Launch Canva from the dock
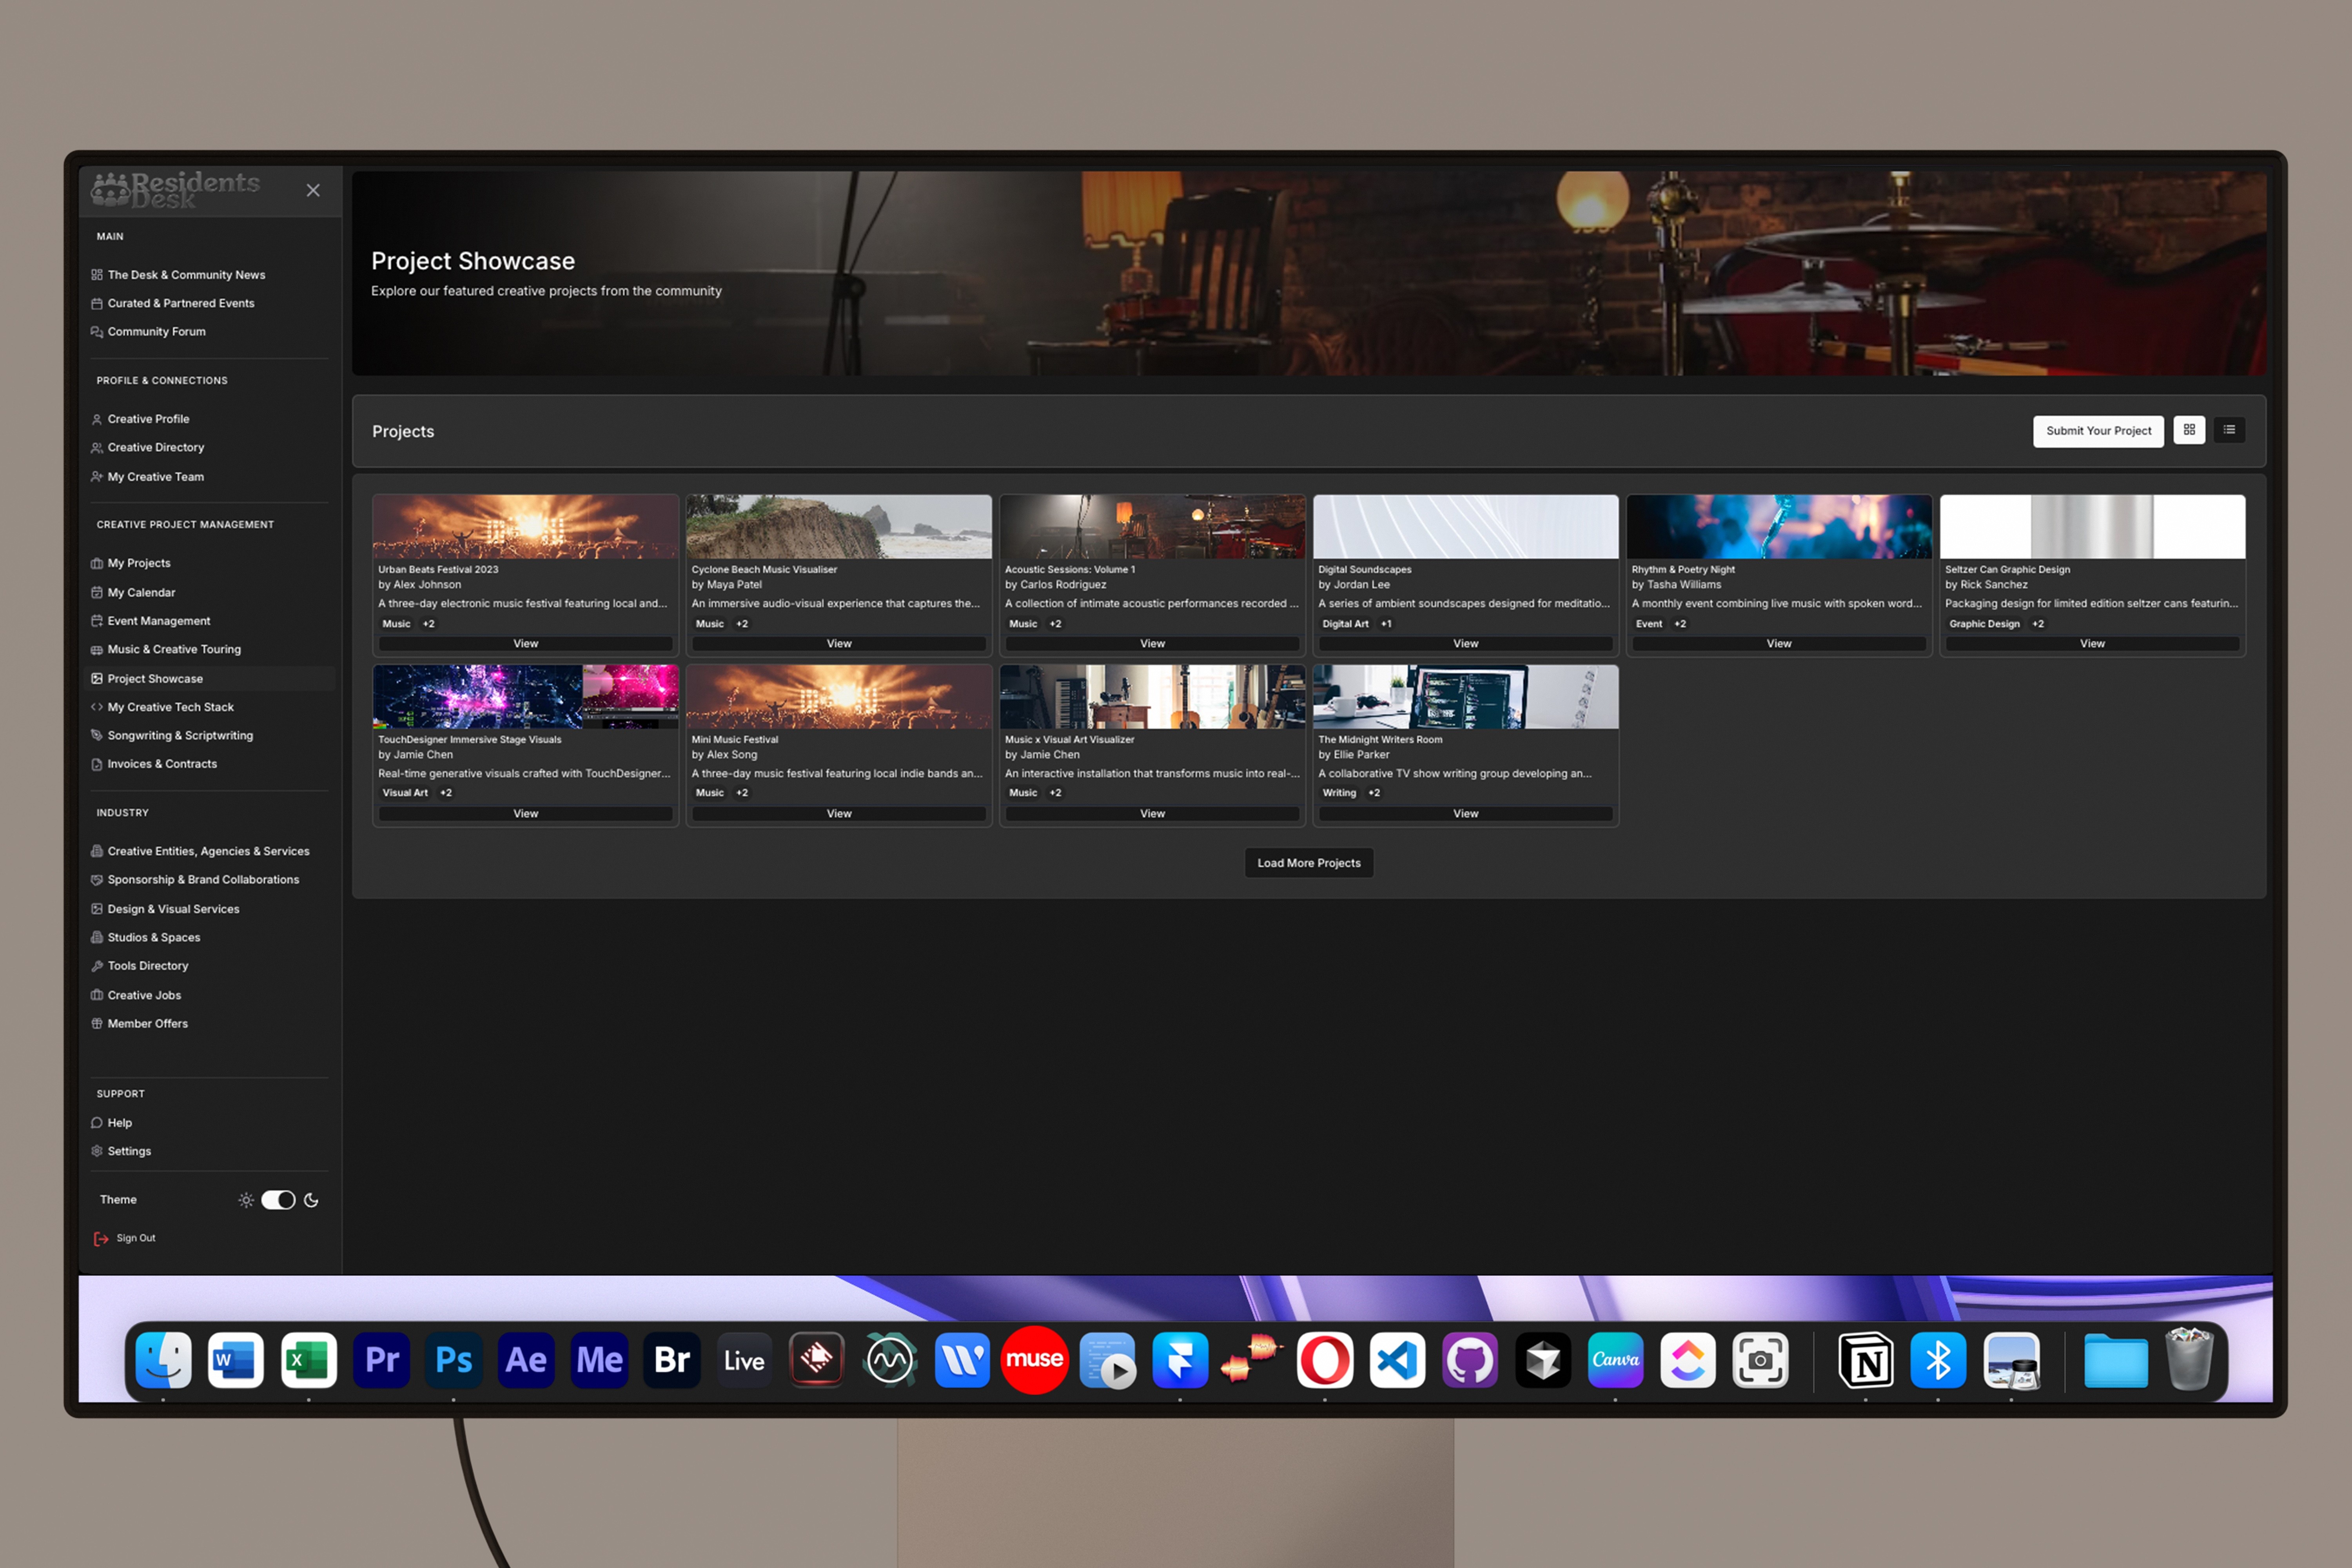The image size is (2352, 1568). pos(1615,1360)
